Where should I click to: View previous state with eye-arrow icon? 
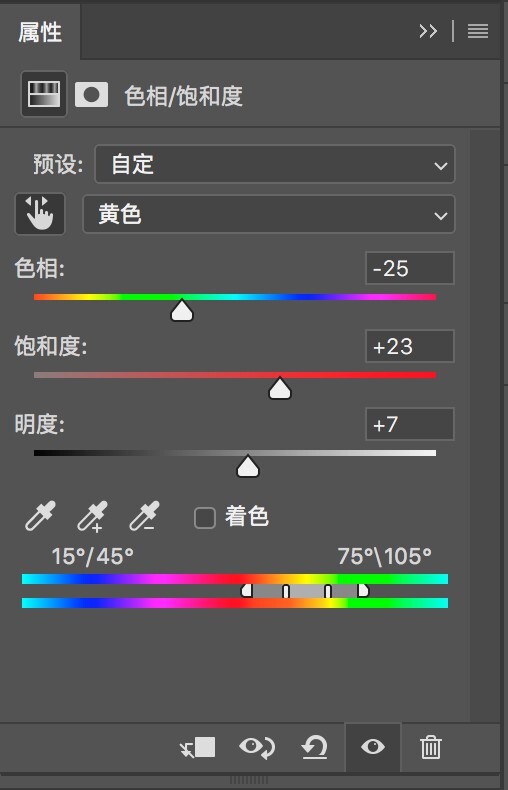(257, 747)
